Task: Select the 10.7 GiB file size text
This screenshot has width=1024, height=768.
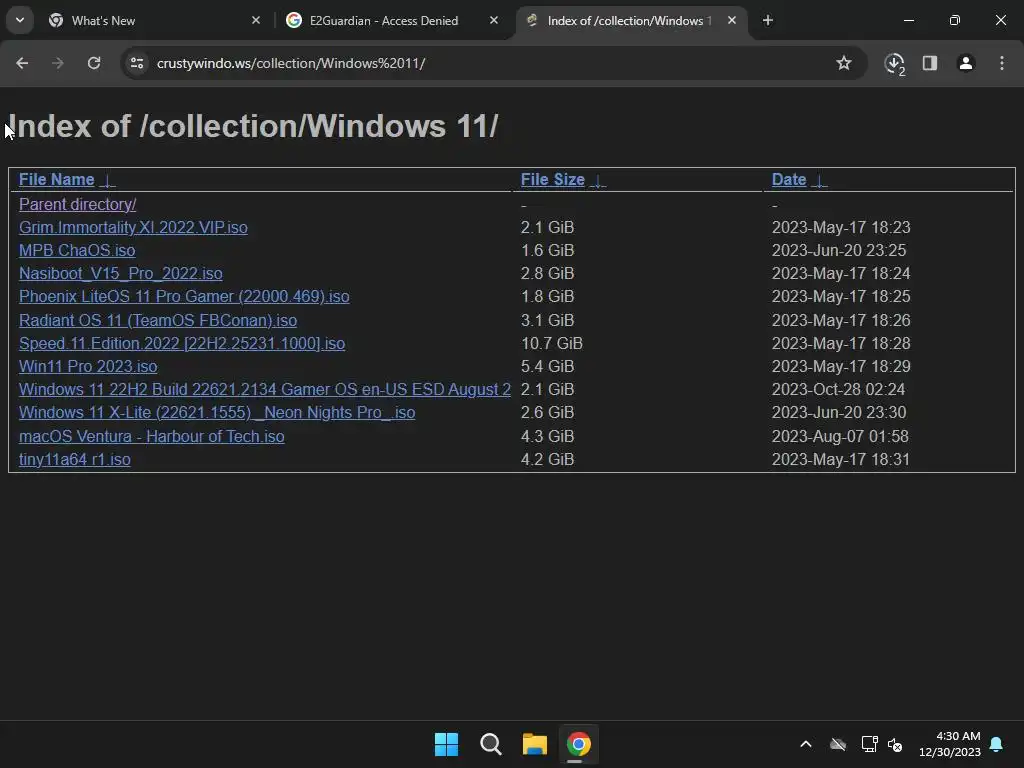Action: point(552,344)
